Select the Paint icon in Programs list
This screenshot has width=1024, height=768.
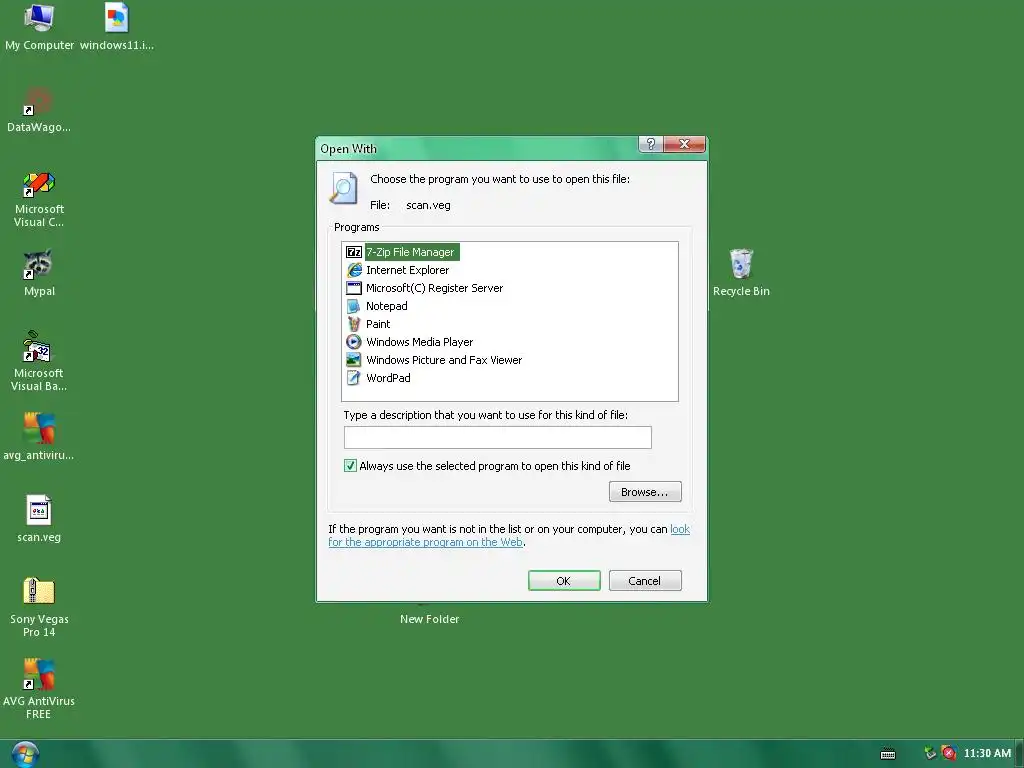[353, 324]
